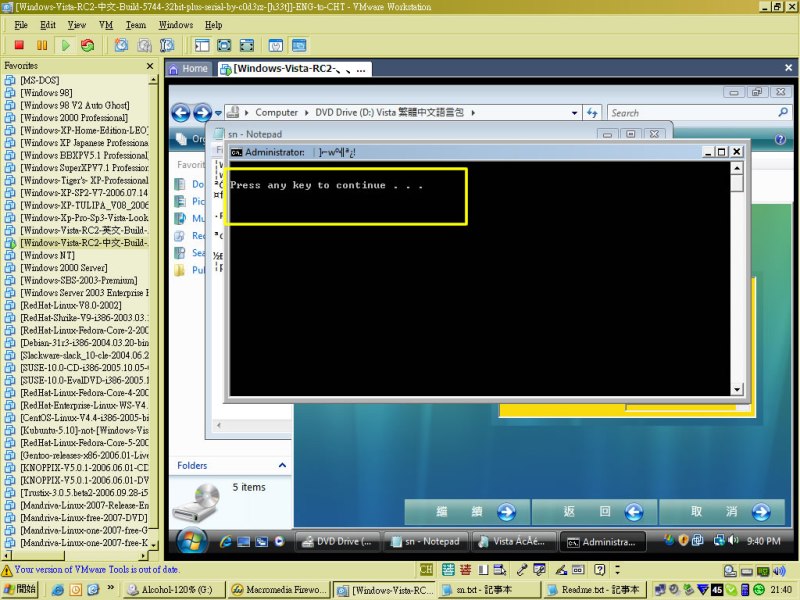Switch to quick switch mode icon
Image resolution: width=800 pixels, height=600 pixels.
pyautogui.click(x=224, y=45)
